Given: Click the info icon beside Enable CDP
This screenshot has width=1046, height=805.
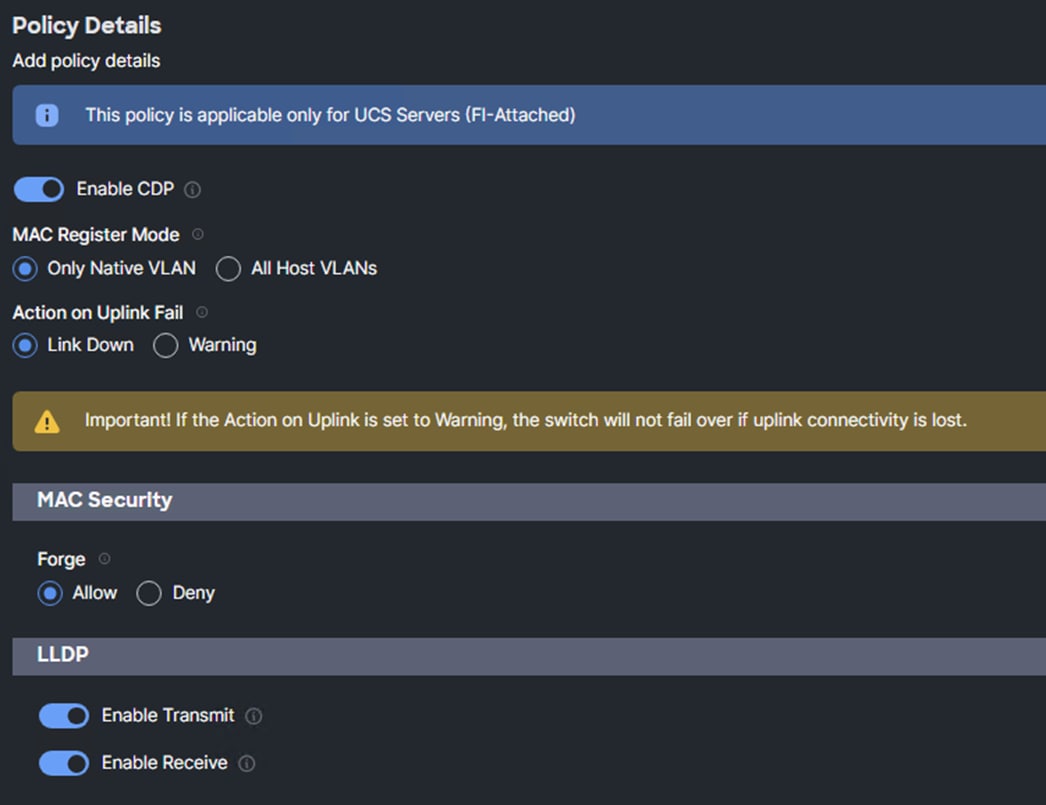Looking at the screenshot, I should 193,189.
